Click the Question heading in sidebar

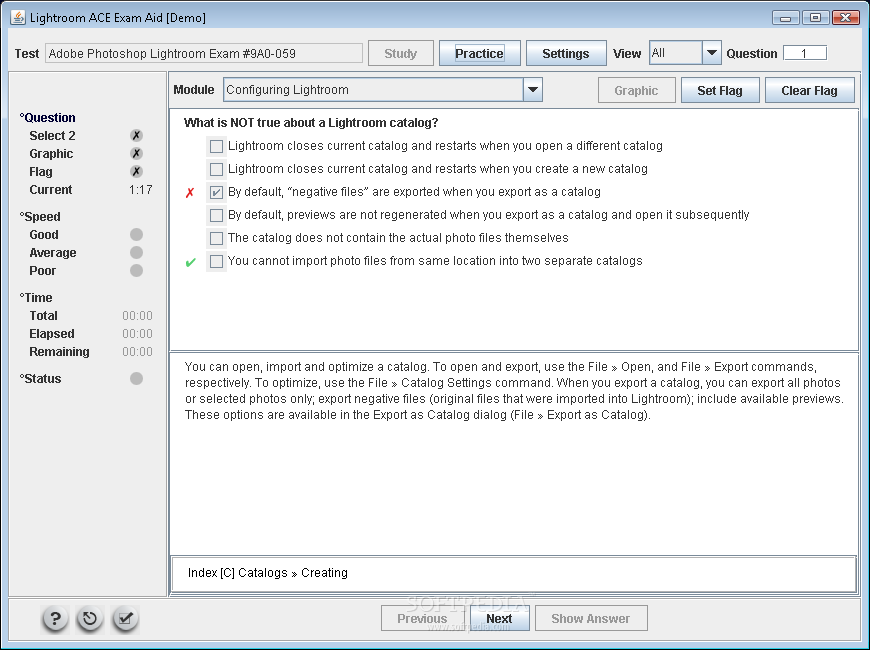[48, 118]
